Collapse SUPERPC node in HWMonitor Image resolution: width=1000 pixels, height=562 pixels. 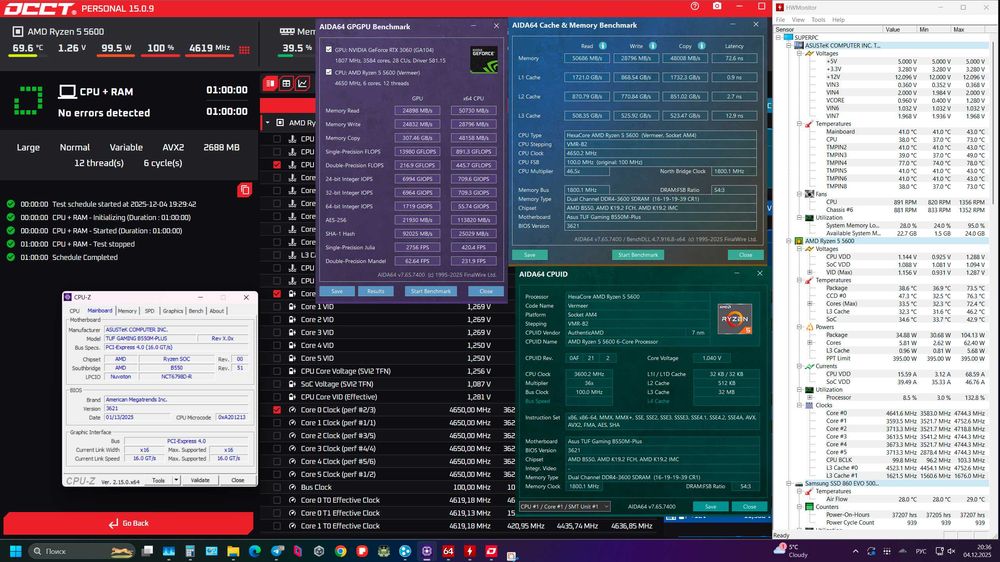click(779, 38)
